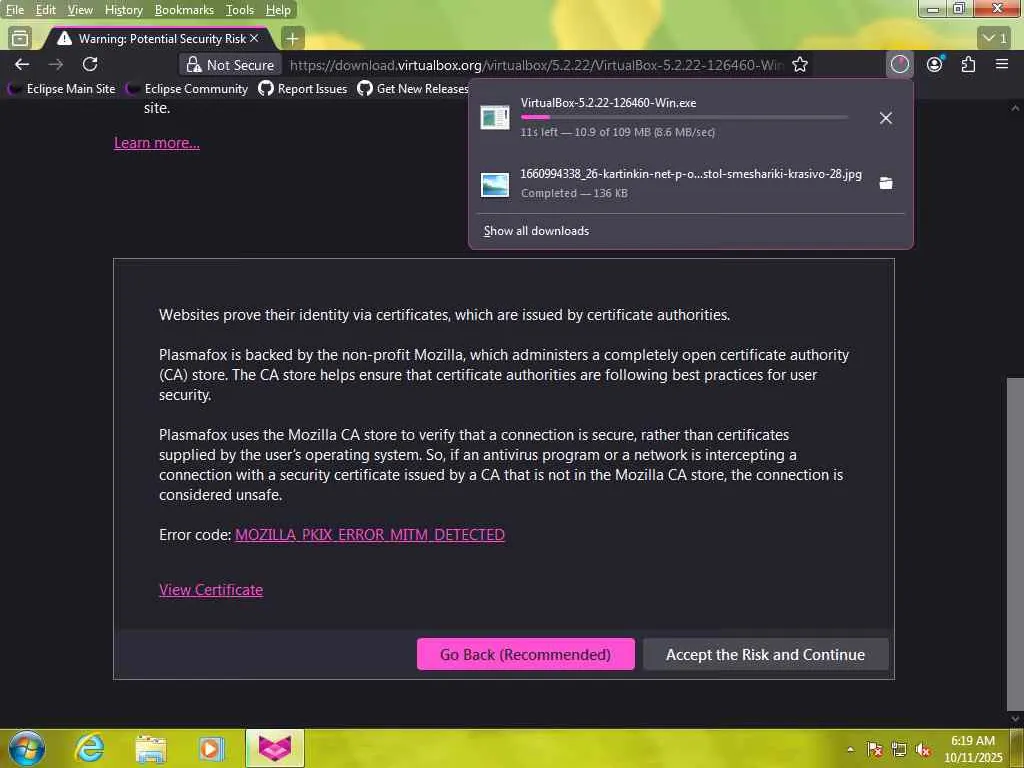
Task: Select the Warning: Potential Security Risk tab
Action: point(155,39)
